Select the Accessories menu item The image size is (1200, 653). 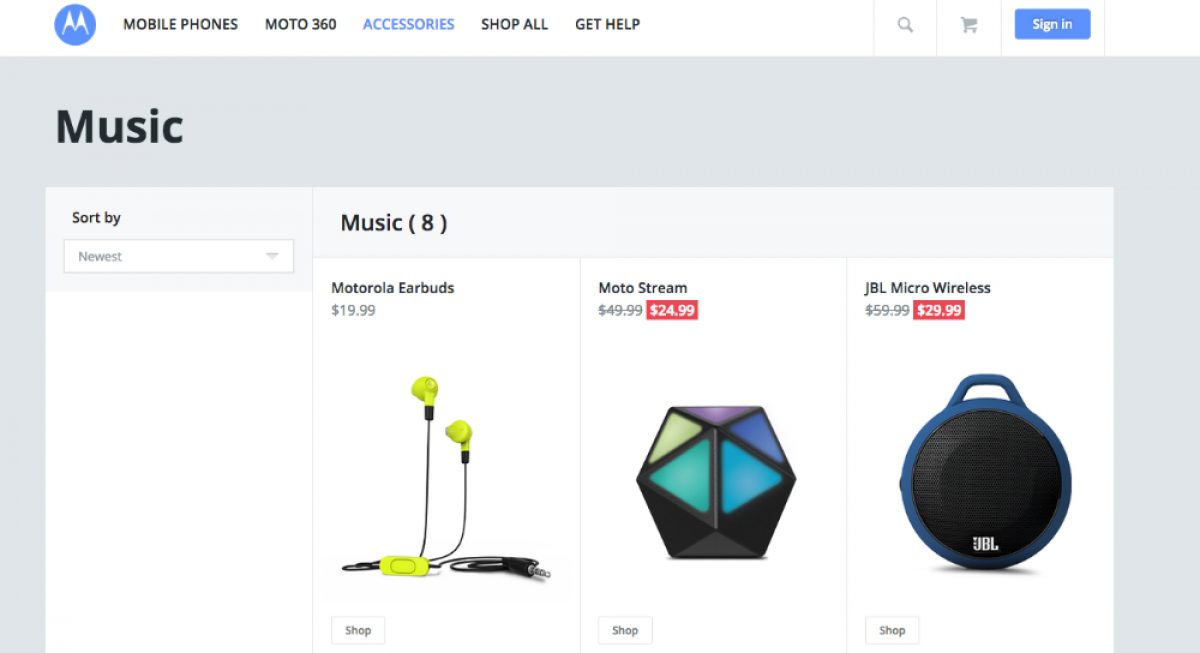coord(408,24)
